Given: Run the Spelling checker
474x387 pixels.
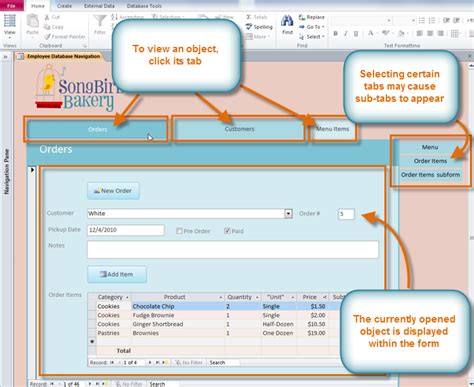Looking at the screenshot, I should pos(259,27).
